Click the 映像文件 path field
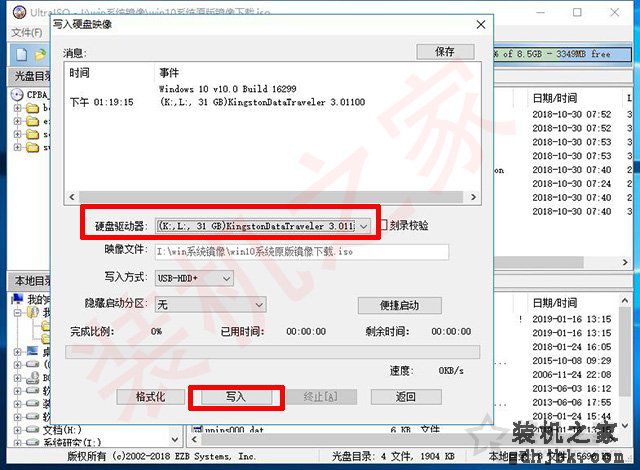The image size is (640, 470). coord(302,252)
